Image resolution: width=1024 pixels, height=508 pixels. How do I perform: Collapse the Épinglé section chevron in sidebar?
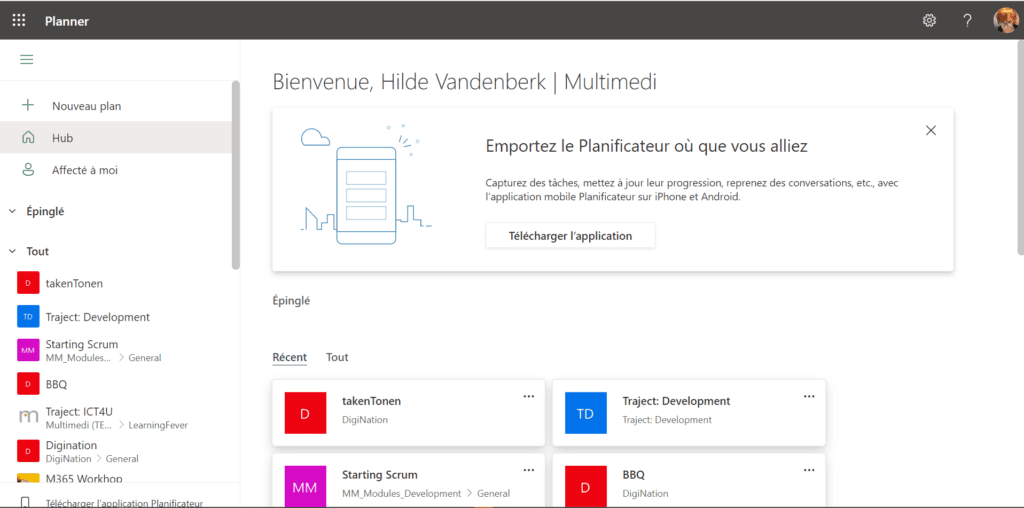[x=12, y=212]
